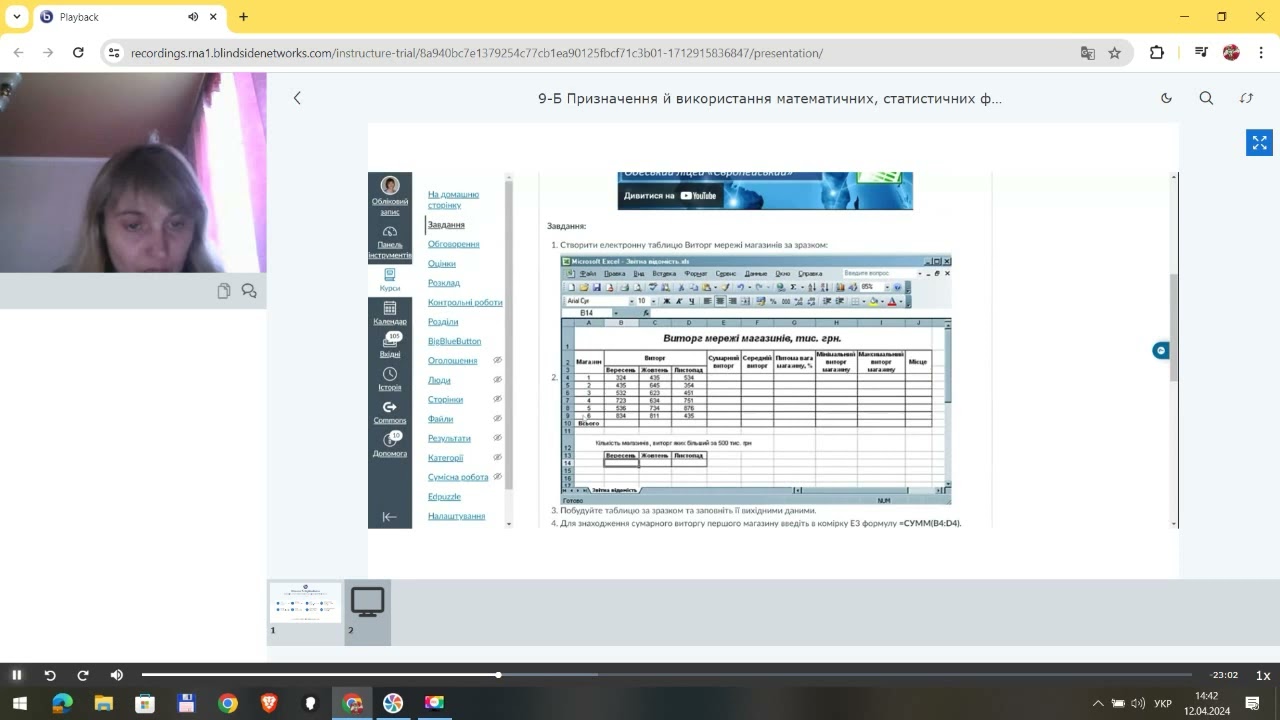Open Обговорення in course navigation

[453, 244]
